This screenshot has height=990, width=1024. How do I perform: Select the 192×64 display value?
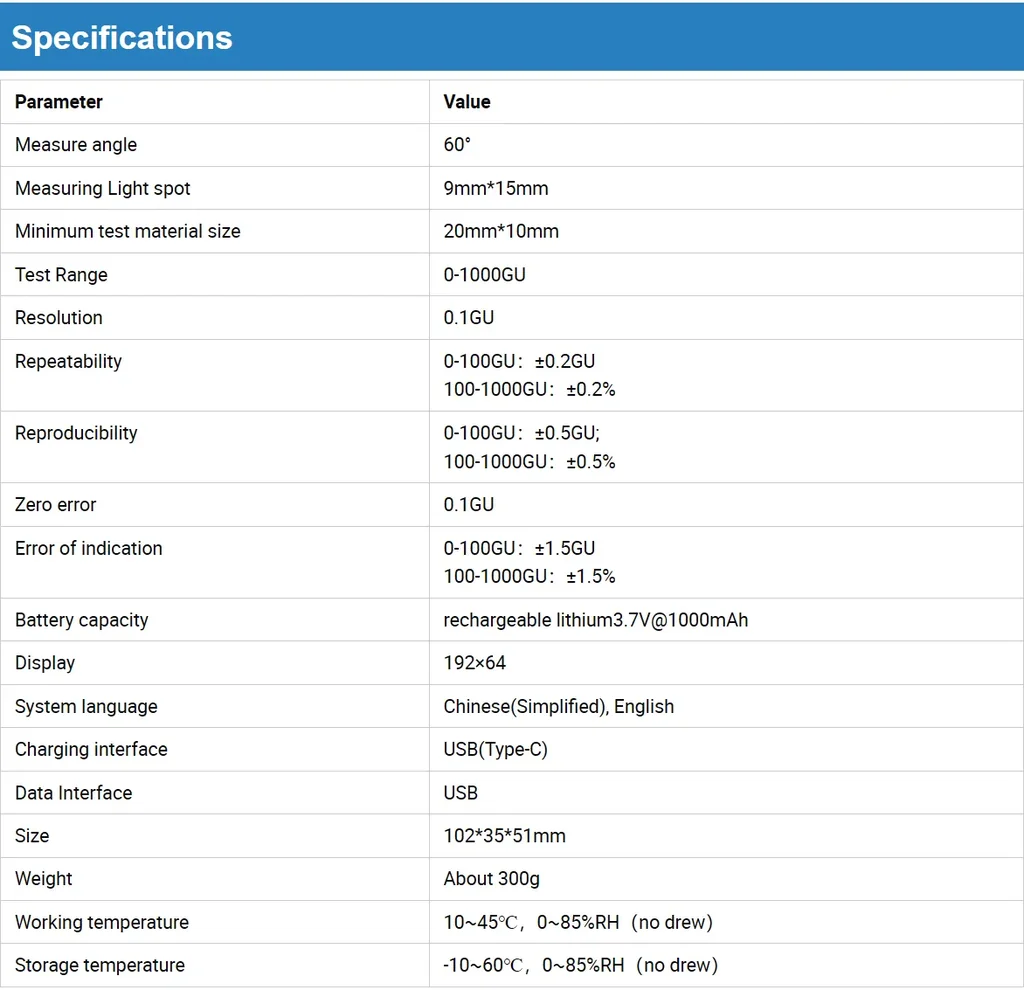tap(475, 663)
